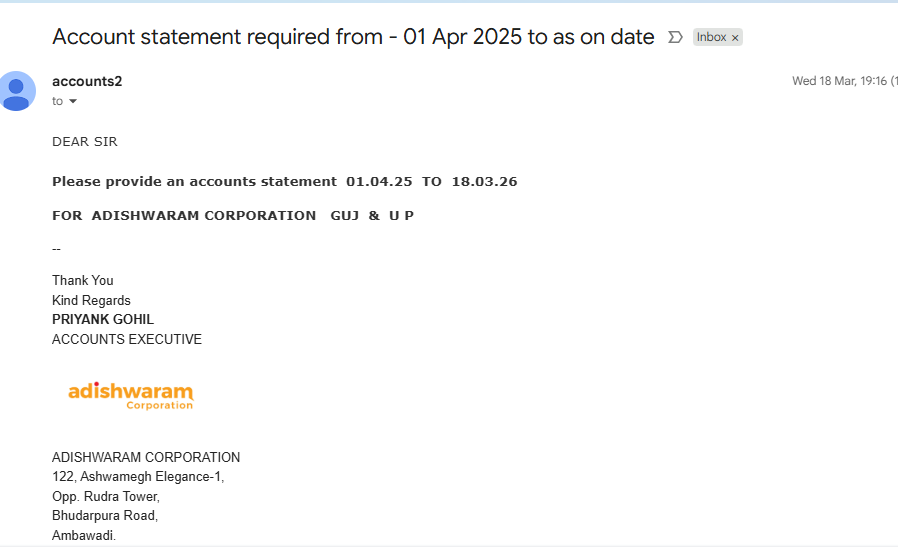Remove the Inbox label with its x
This screenshot has height=558, width=898.
(735, 38)
